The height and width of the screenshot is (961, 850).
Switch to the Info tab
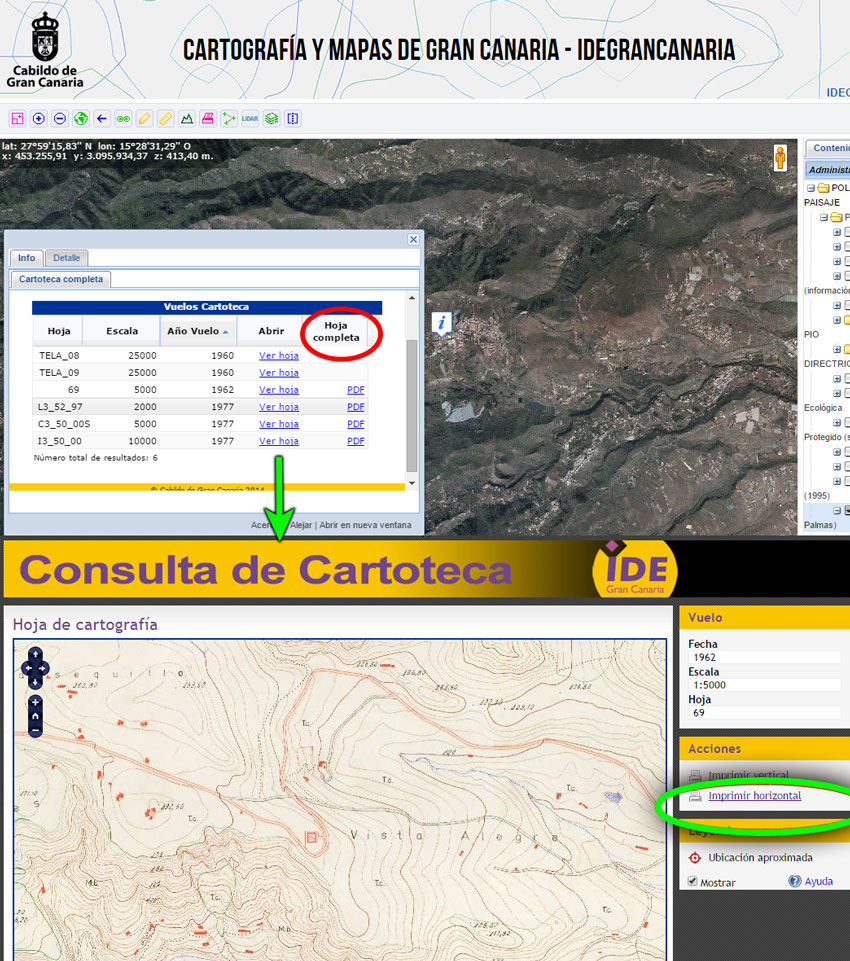point(26,258)
